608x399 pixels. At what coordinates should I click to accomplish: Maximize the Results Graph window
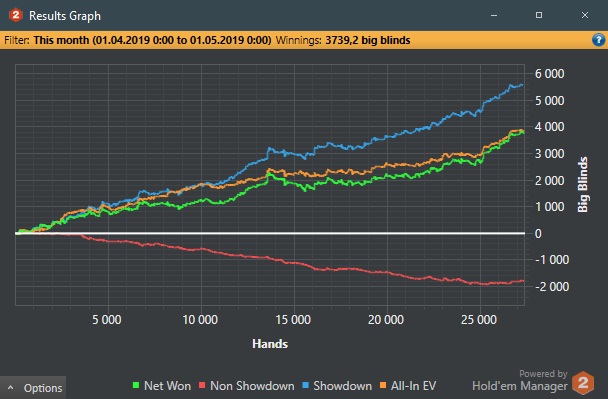[x=539, y=15]
